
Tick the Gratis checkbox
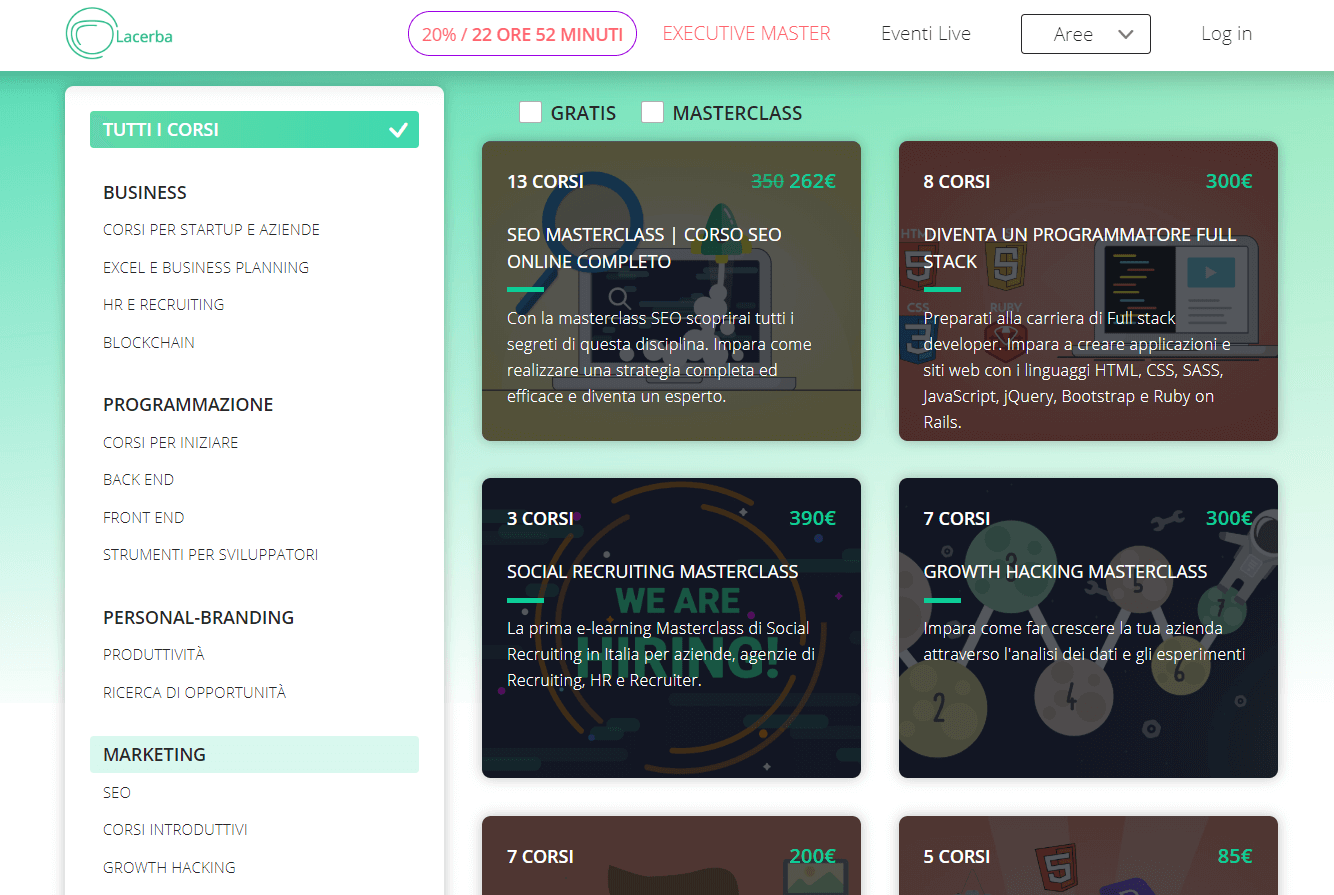530,112
